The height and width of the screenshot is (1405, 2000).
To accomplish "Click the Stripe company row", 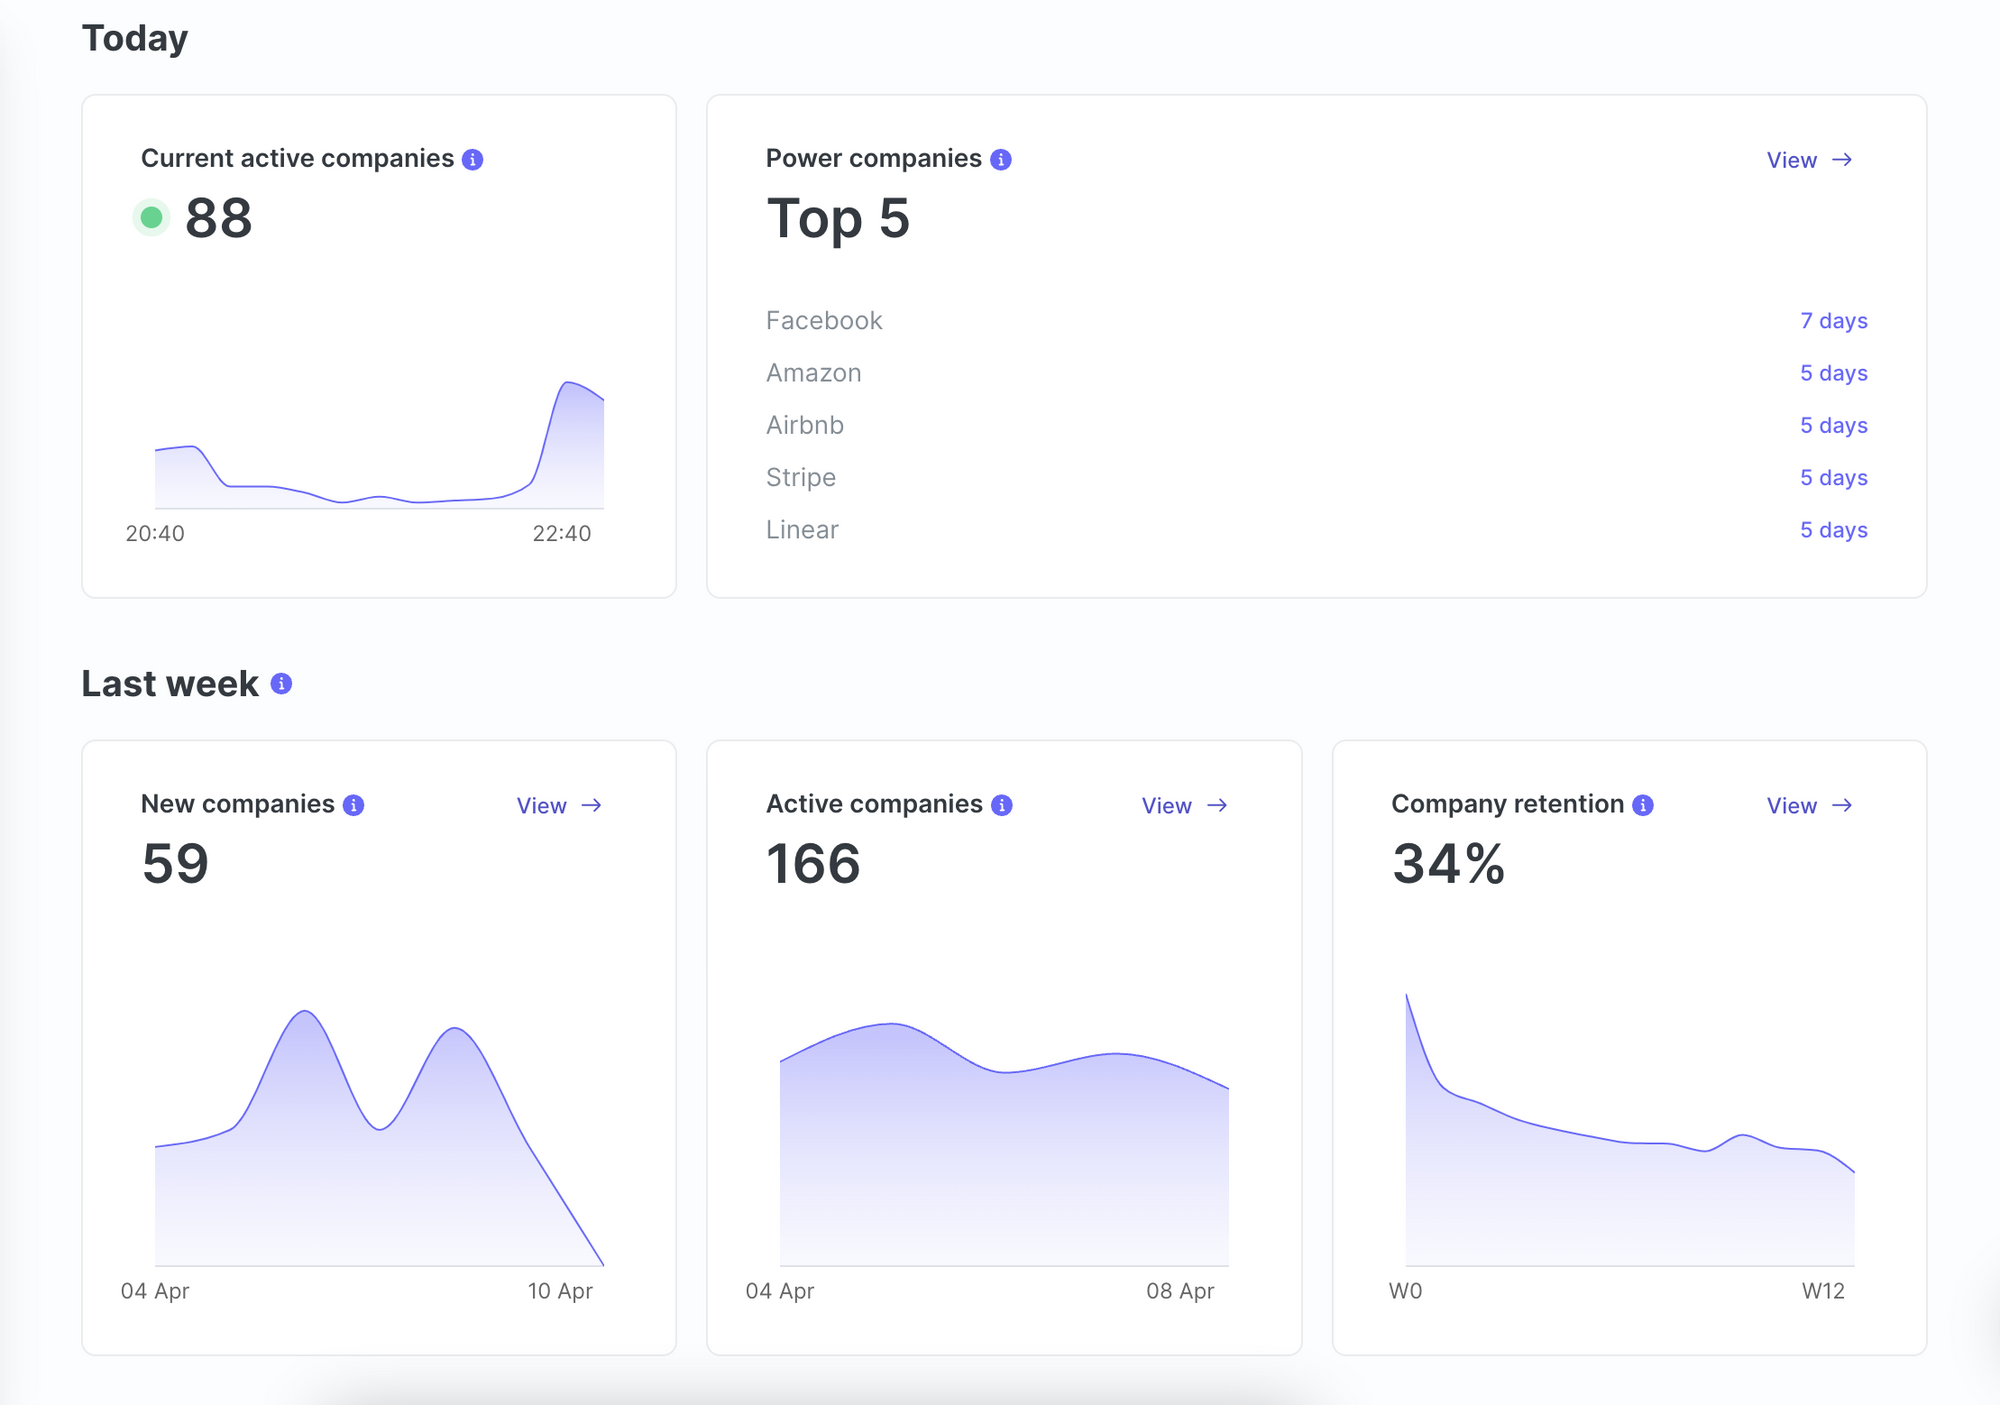I will [800, 478].
